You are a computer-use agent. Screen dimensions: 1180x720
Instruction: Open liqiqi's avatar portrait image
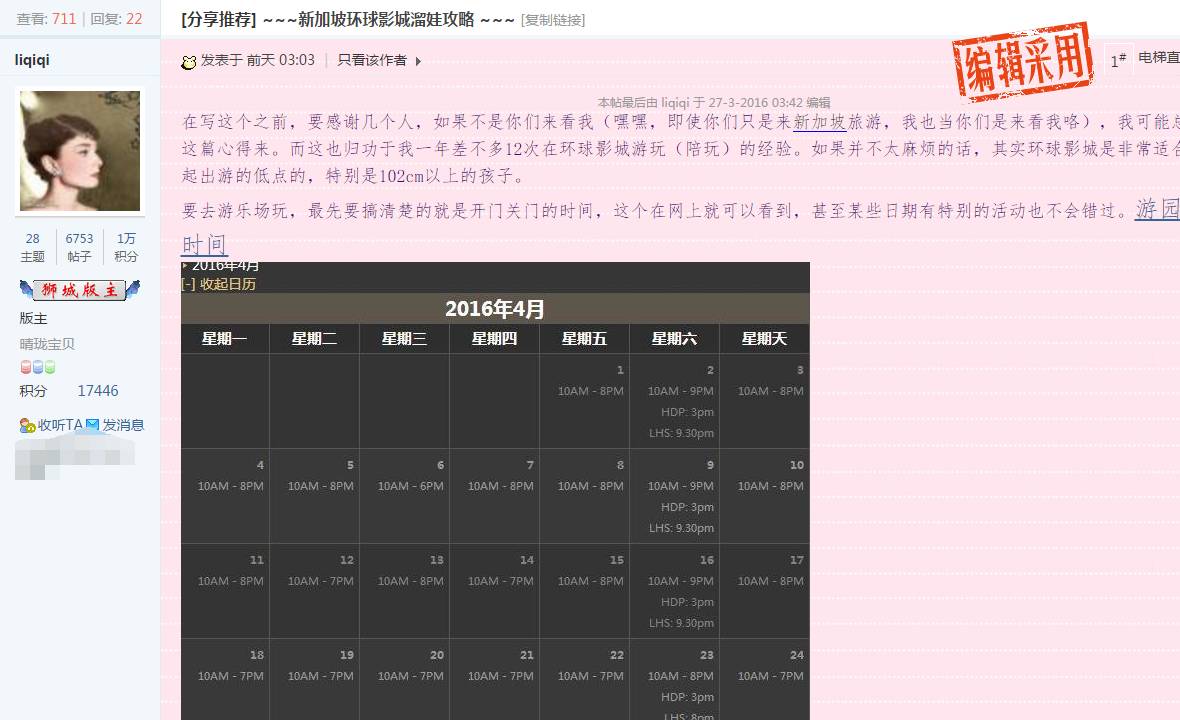pos(80,151)
